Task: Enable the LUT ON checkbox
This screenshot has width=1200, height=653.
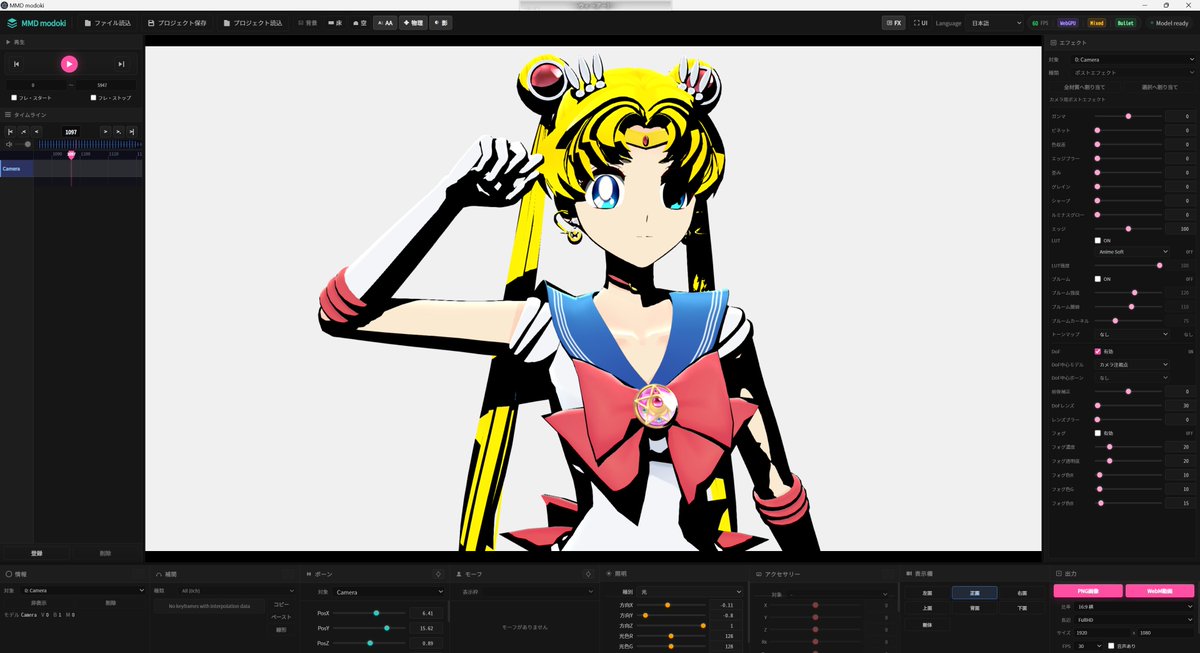Action: click(1097, 240)
